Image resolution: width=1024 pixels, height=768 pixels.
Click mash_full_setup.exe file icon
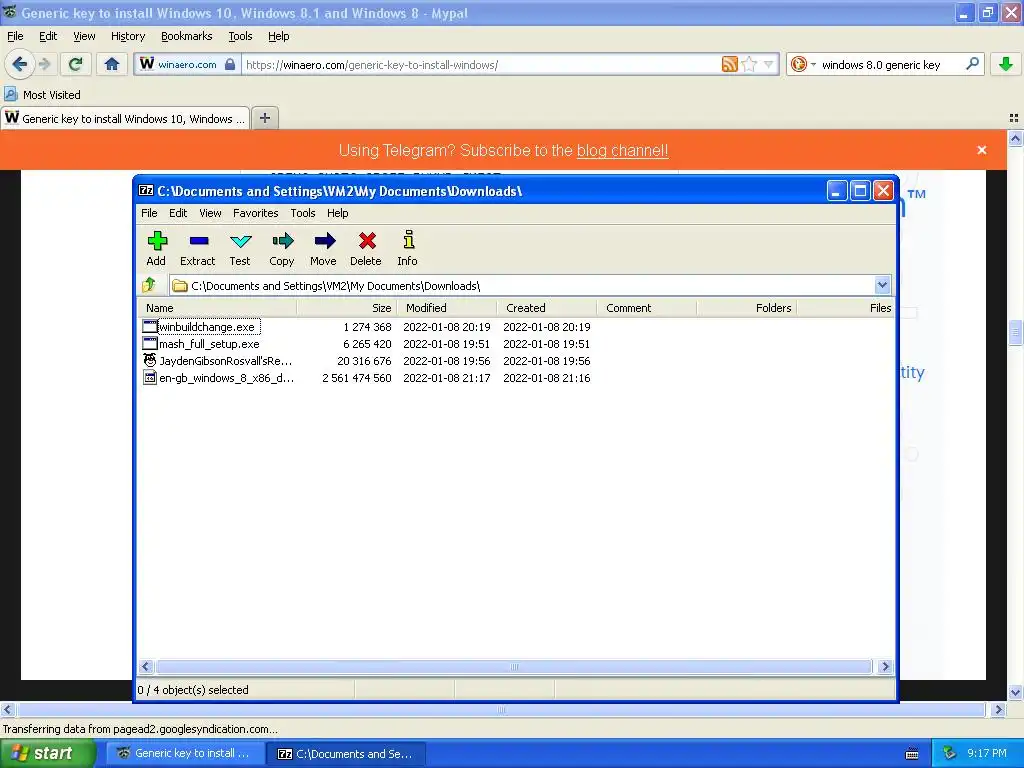coord(150,344)
